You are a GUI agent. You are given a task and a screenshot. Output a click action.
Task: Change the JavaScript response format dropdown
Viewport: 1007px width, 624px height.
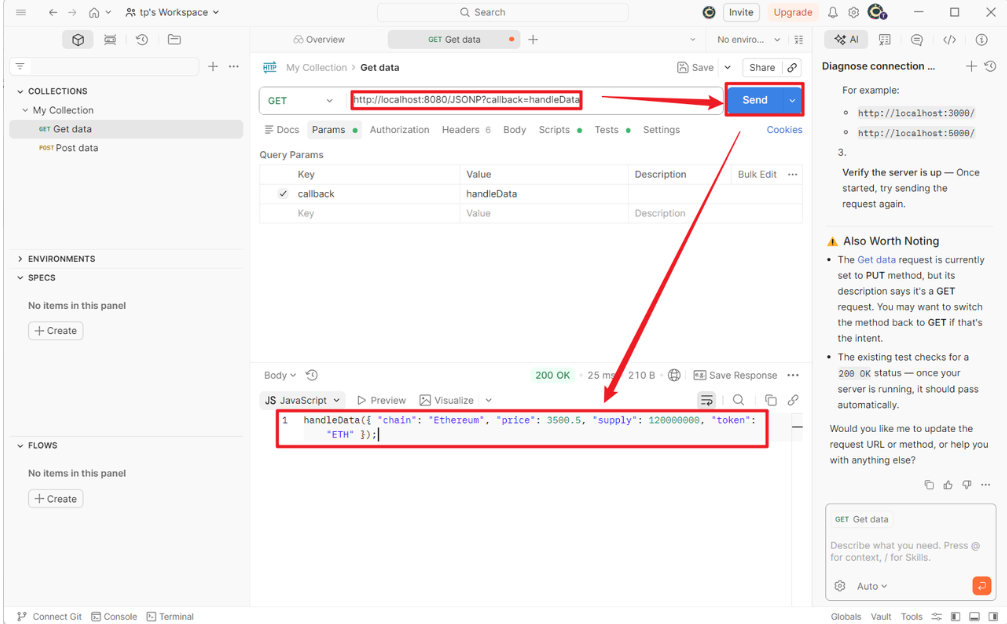(302, 400)
